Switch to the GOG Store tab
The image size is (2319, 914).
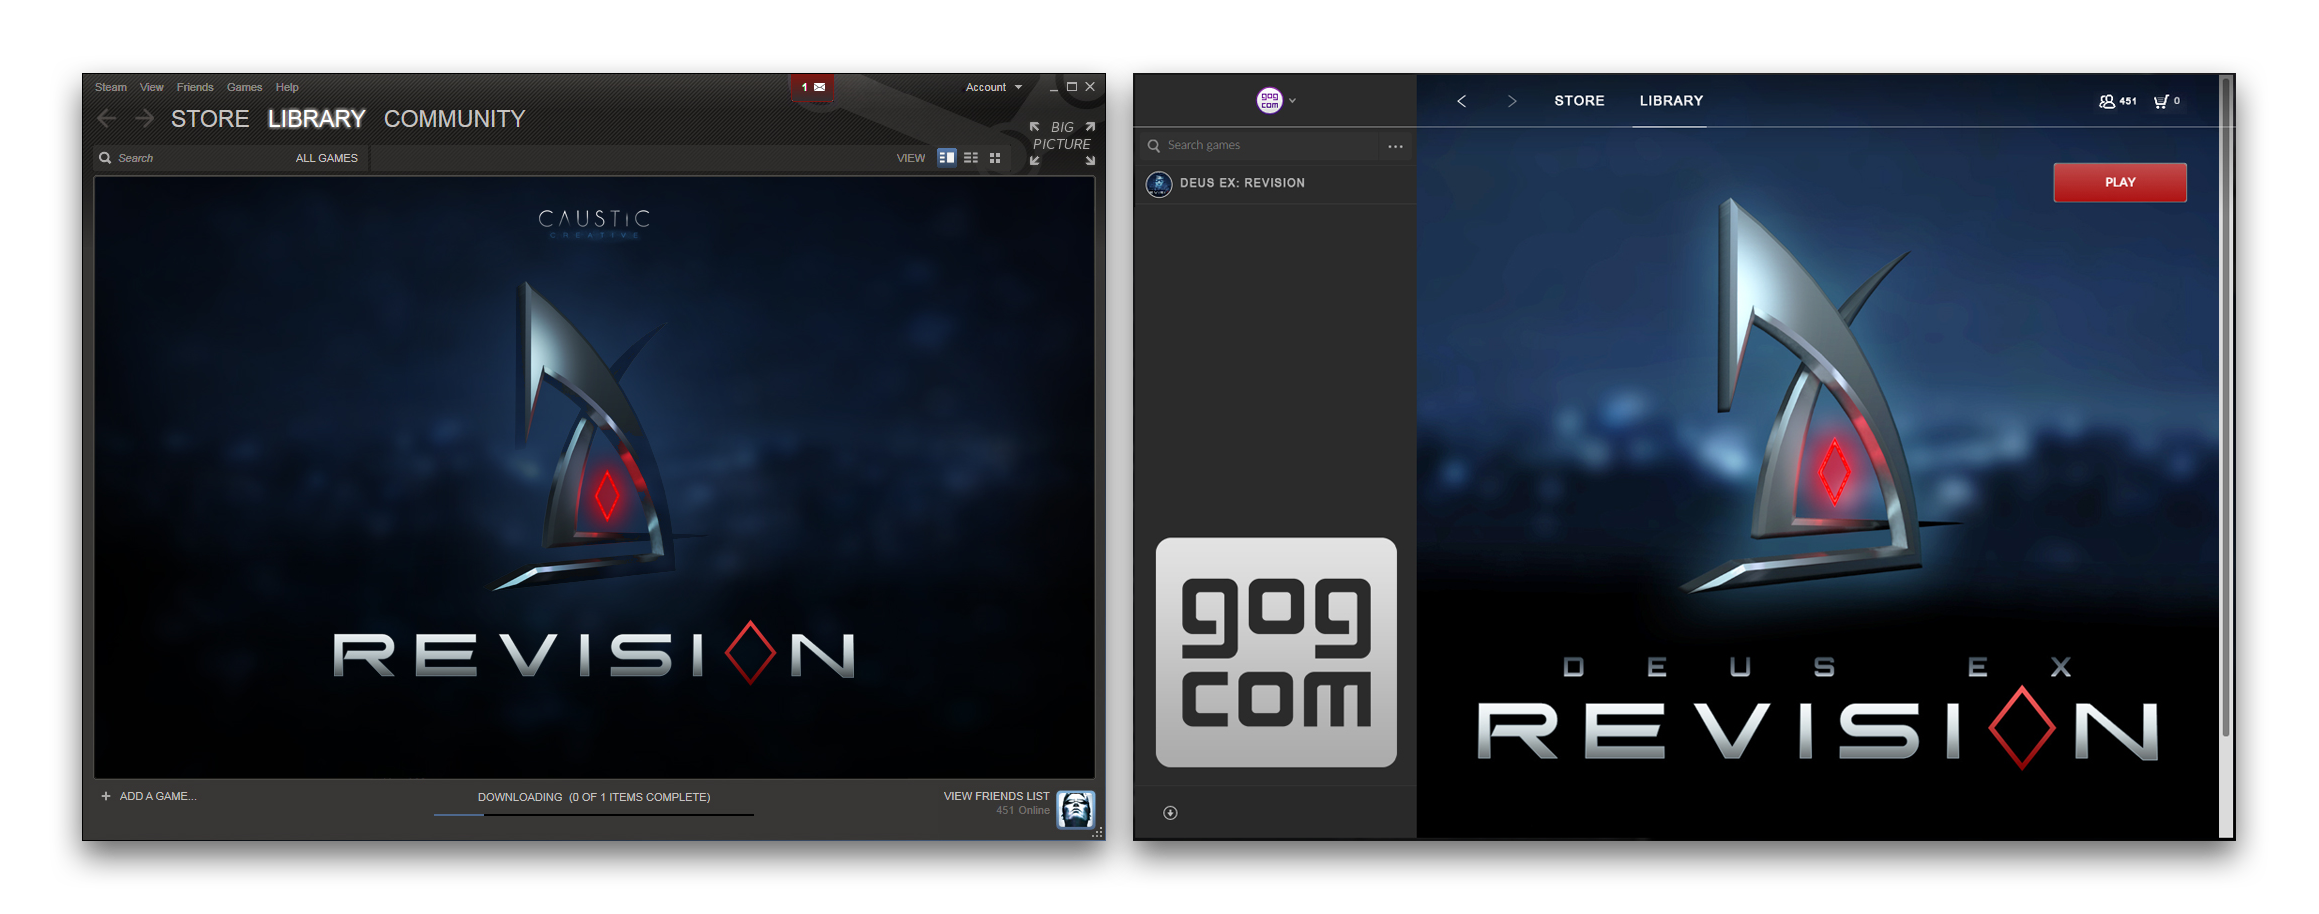[x=1579, y=101]
